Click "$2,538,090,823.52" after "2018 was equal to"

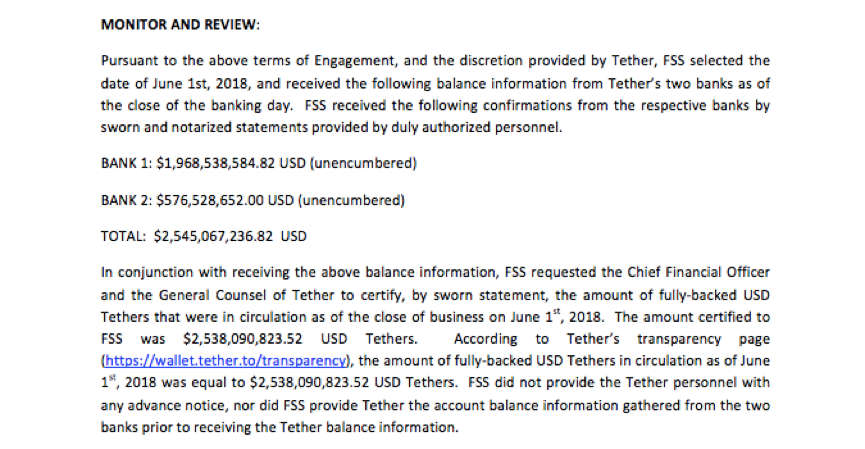coord(309,382)
